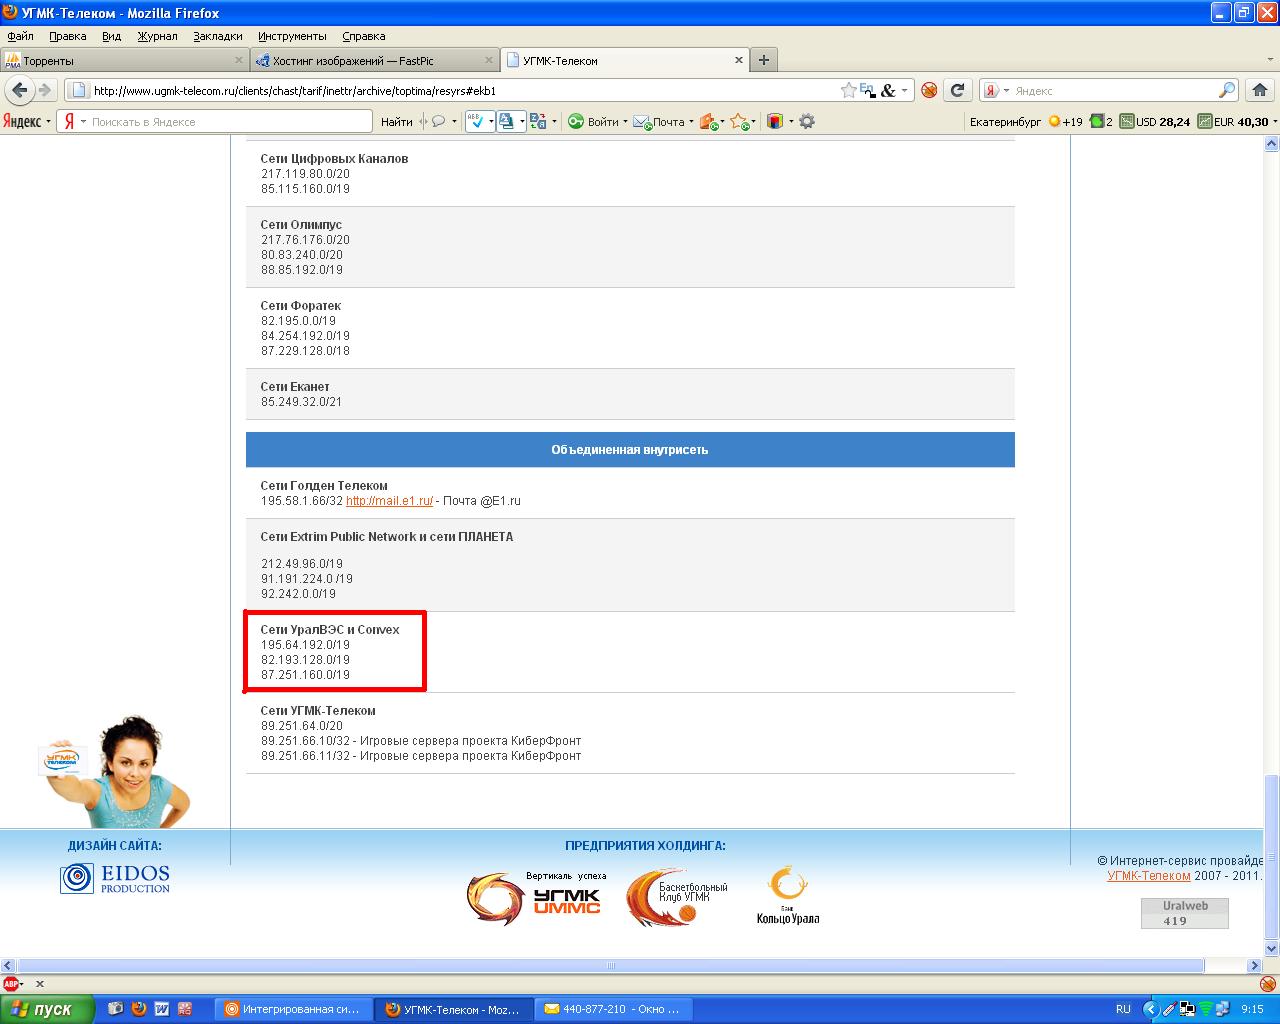Open a new tab with plus button
The height and width of the screenshot is (1024, 1280).
(x=764, y=60)
